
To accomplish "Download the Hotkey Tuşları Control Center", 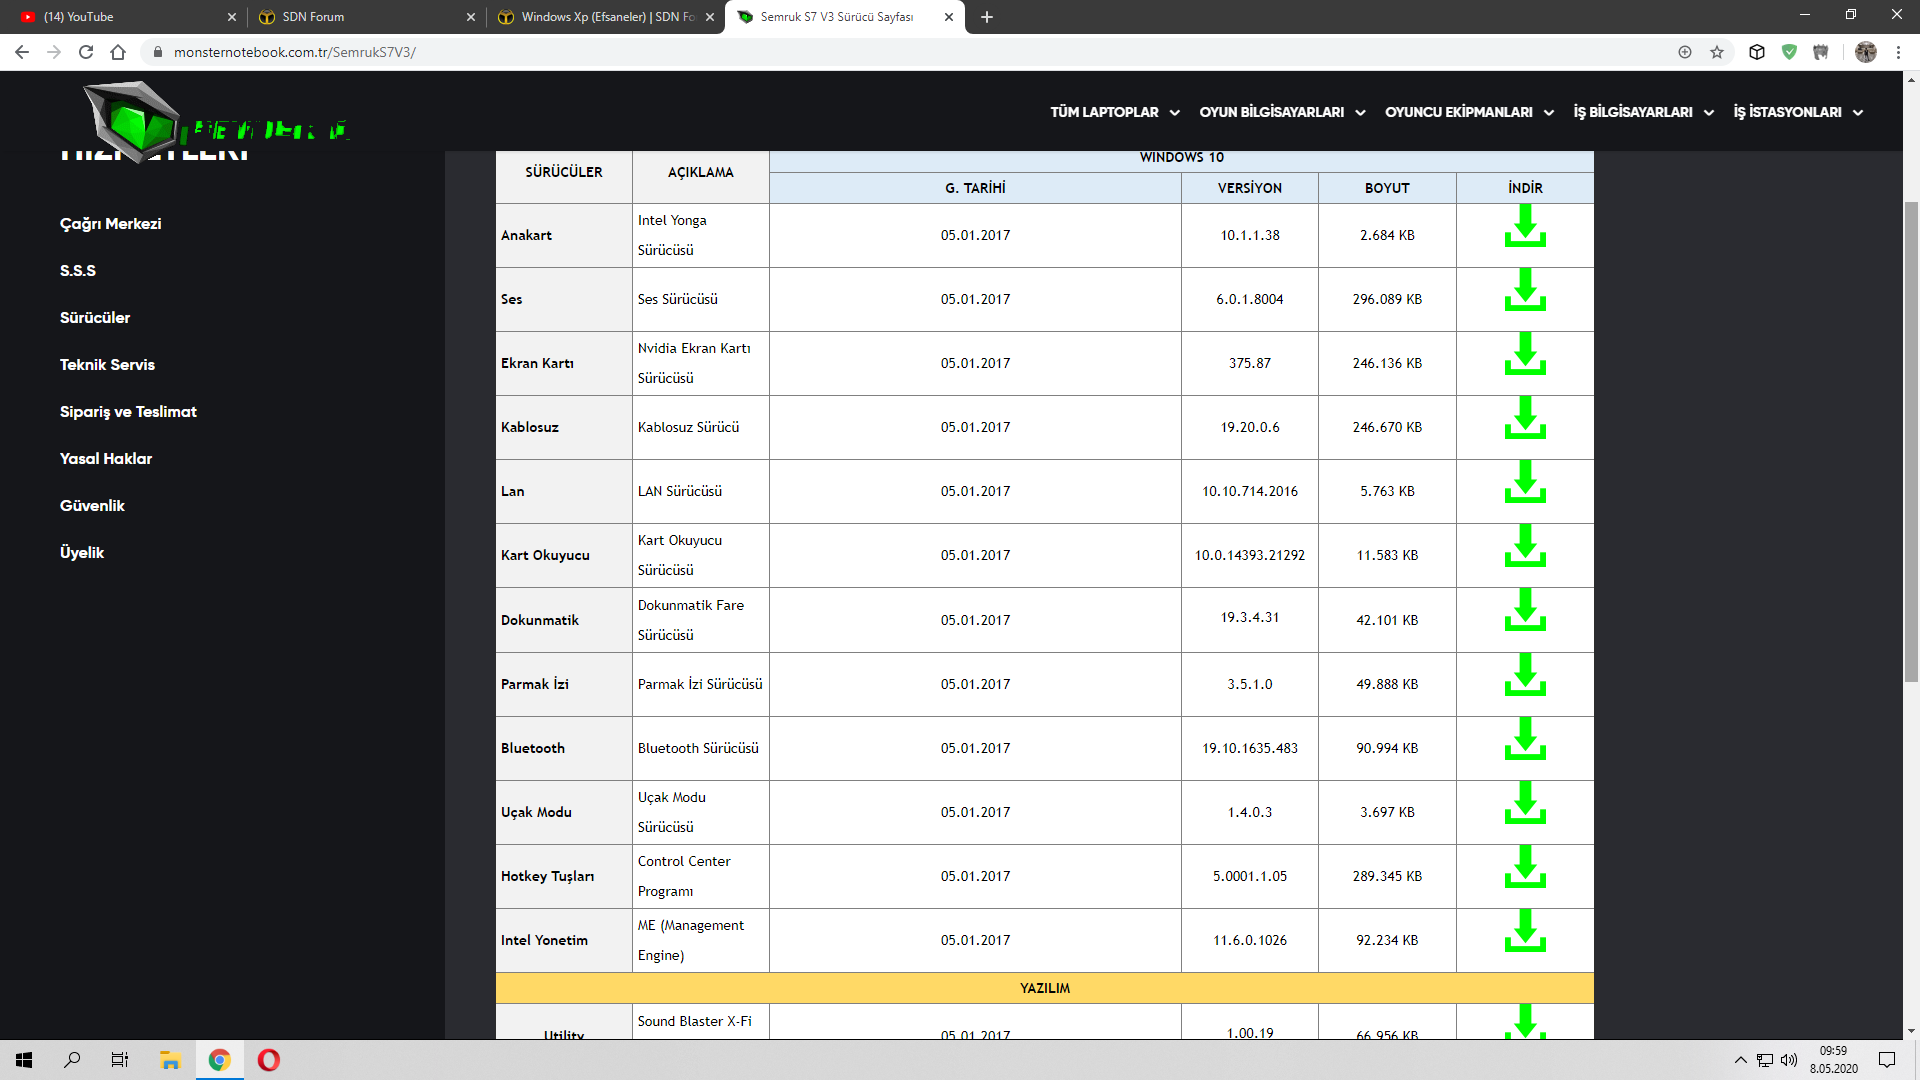I will [x=1525, y=868].
